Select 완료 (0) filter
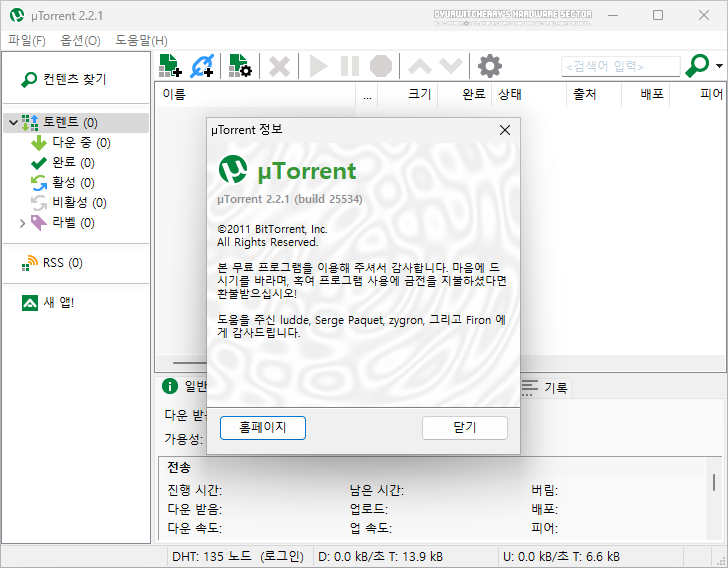This screenshot has height=568, width=728. tap(63, 163)
